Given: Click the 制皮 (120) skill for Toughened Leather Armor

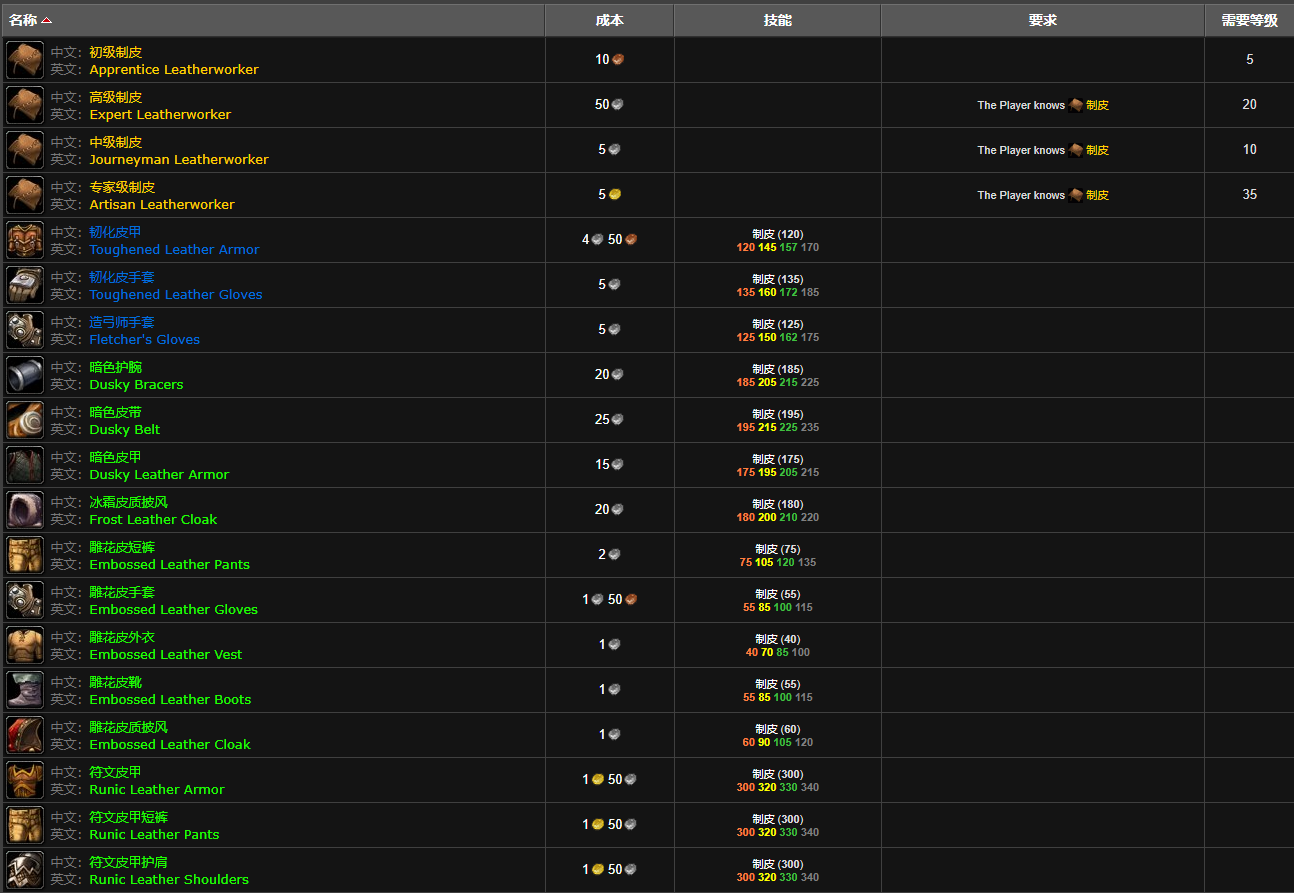Looking at the screenshot, I should (x=777, y=234).
